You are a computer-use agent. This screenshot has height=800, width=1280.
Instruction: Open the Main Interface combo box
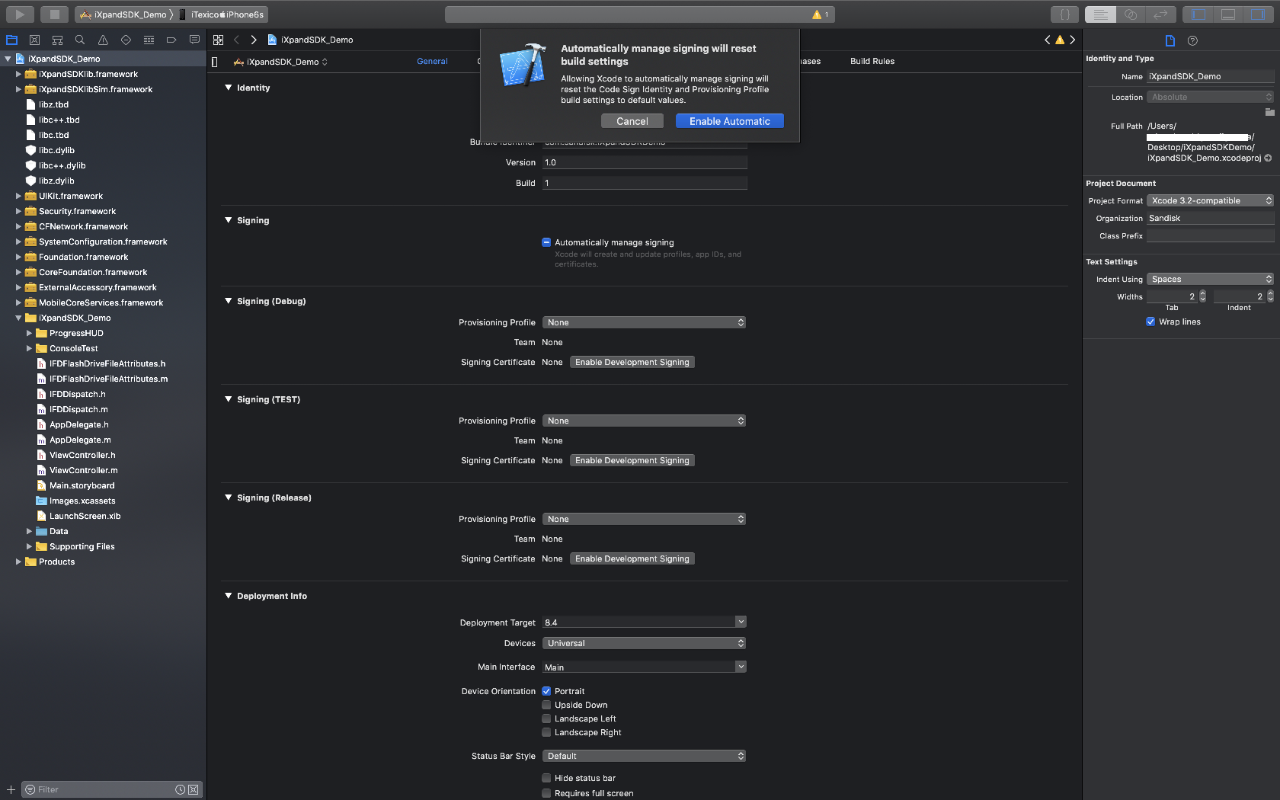644,667
